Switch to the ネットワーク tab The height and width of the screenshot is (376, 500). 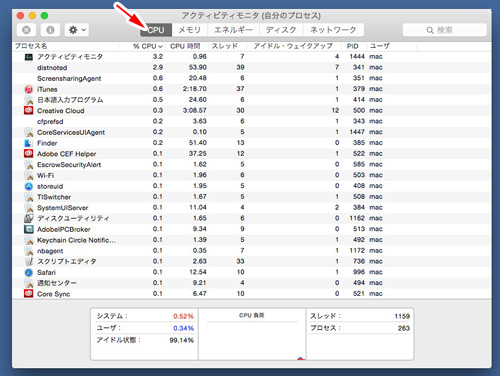(333, 30)
